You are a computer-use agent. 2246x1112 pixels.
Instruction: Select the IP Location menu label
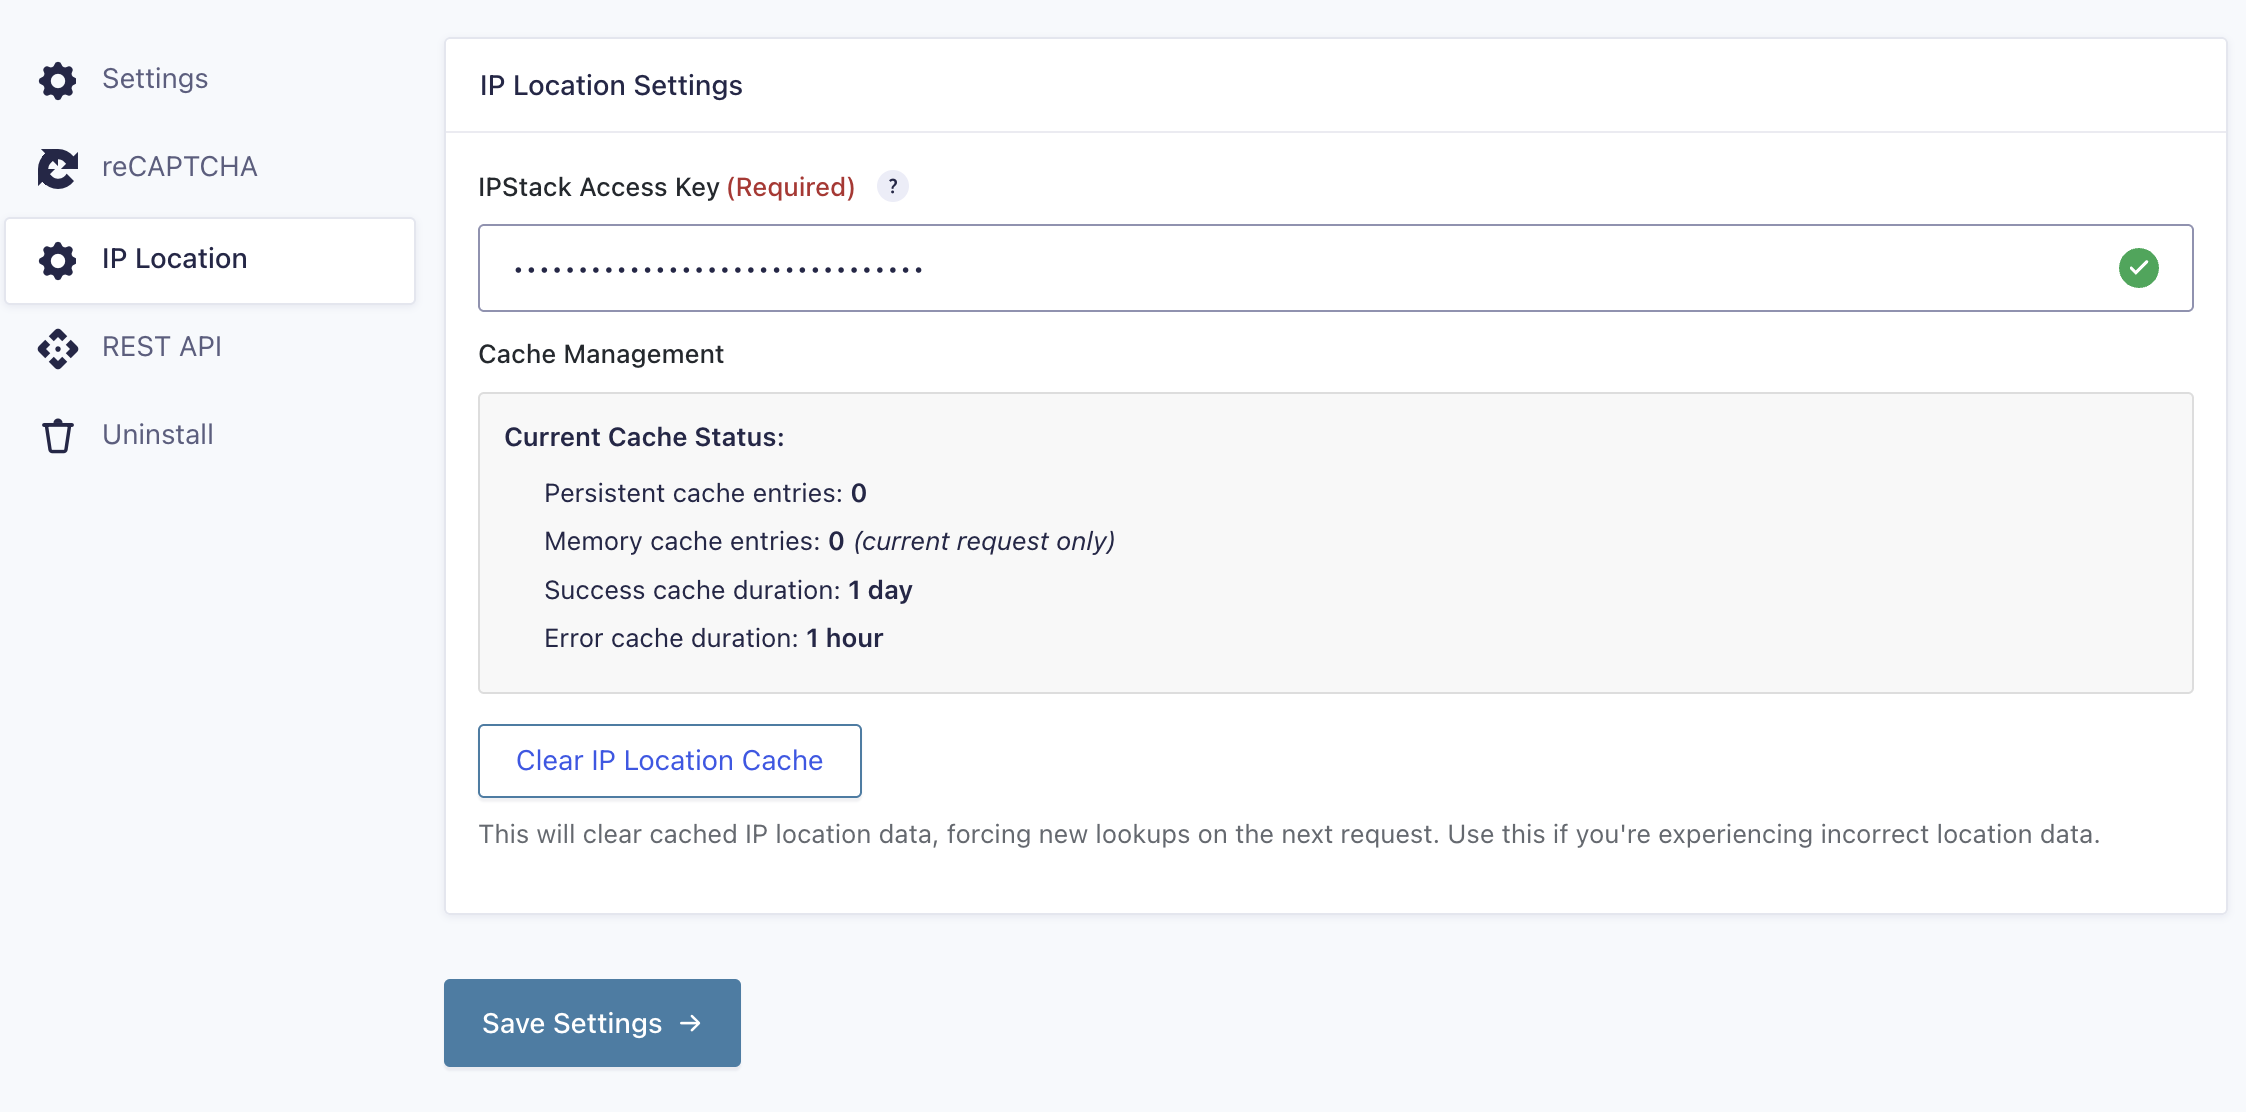coord(175,259)
